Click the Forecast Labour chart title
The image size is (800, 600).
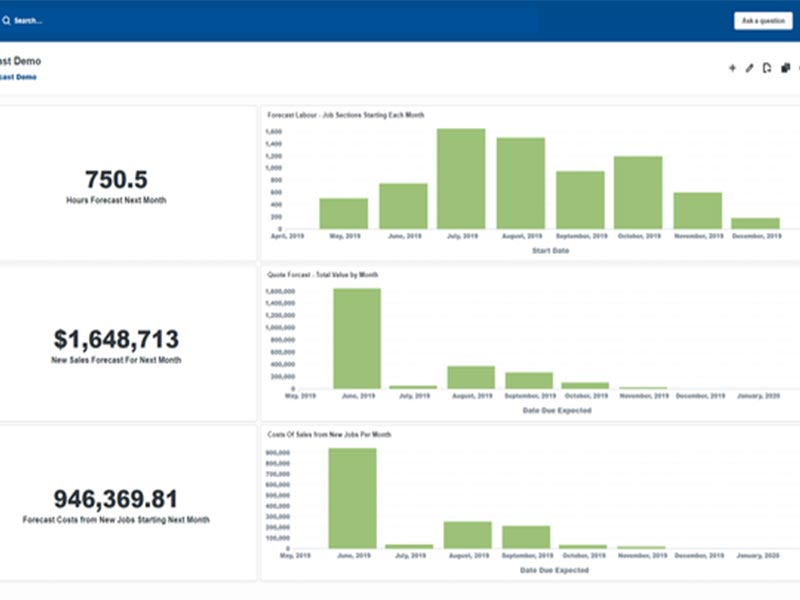pos(346,115)
